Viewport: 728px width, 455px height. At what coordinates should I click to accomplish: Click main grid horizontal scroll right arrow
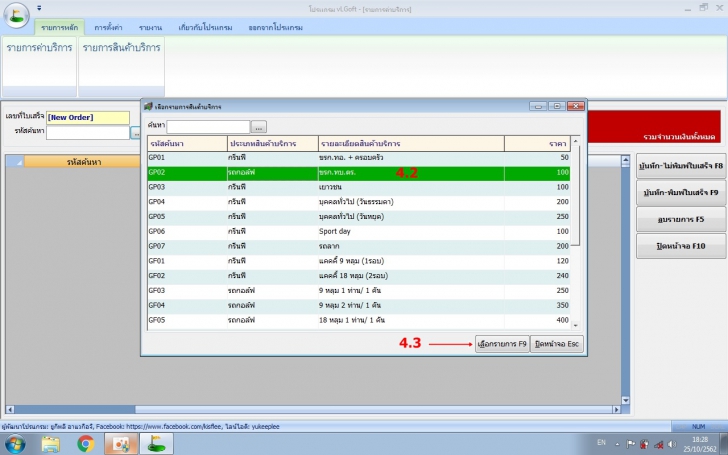[x=617, y=410]
